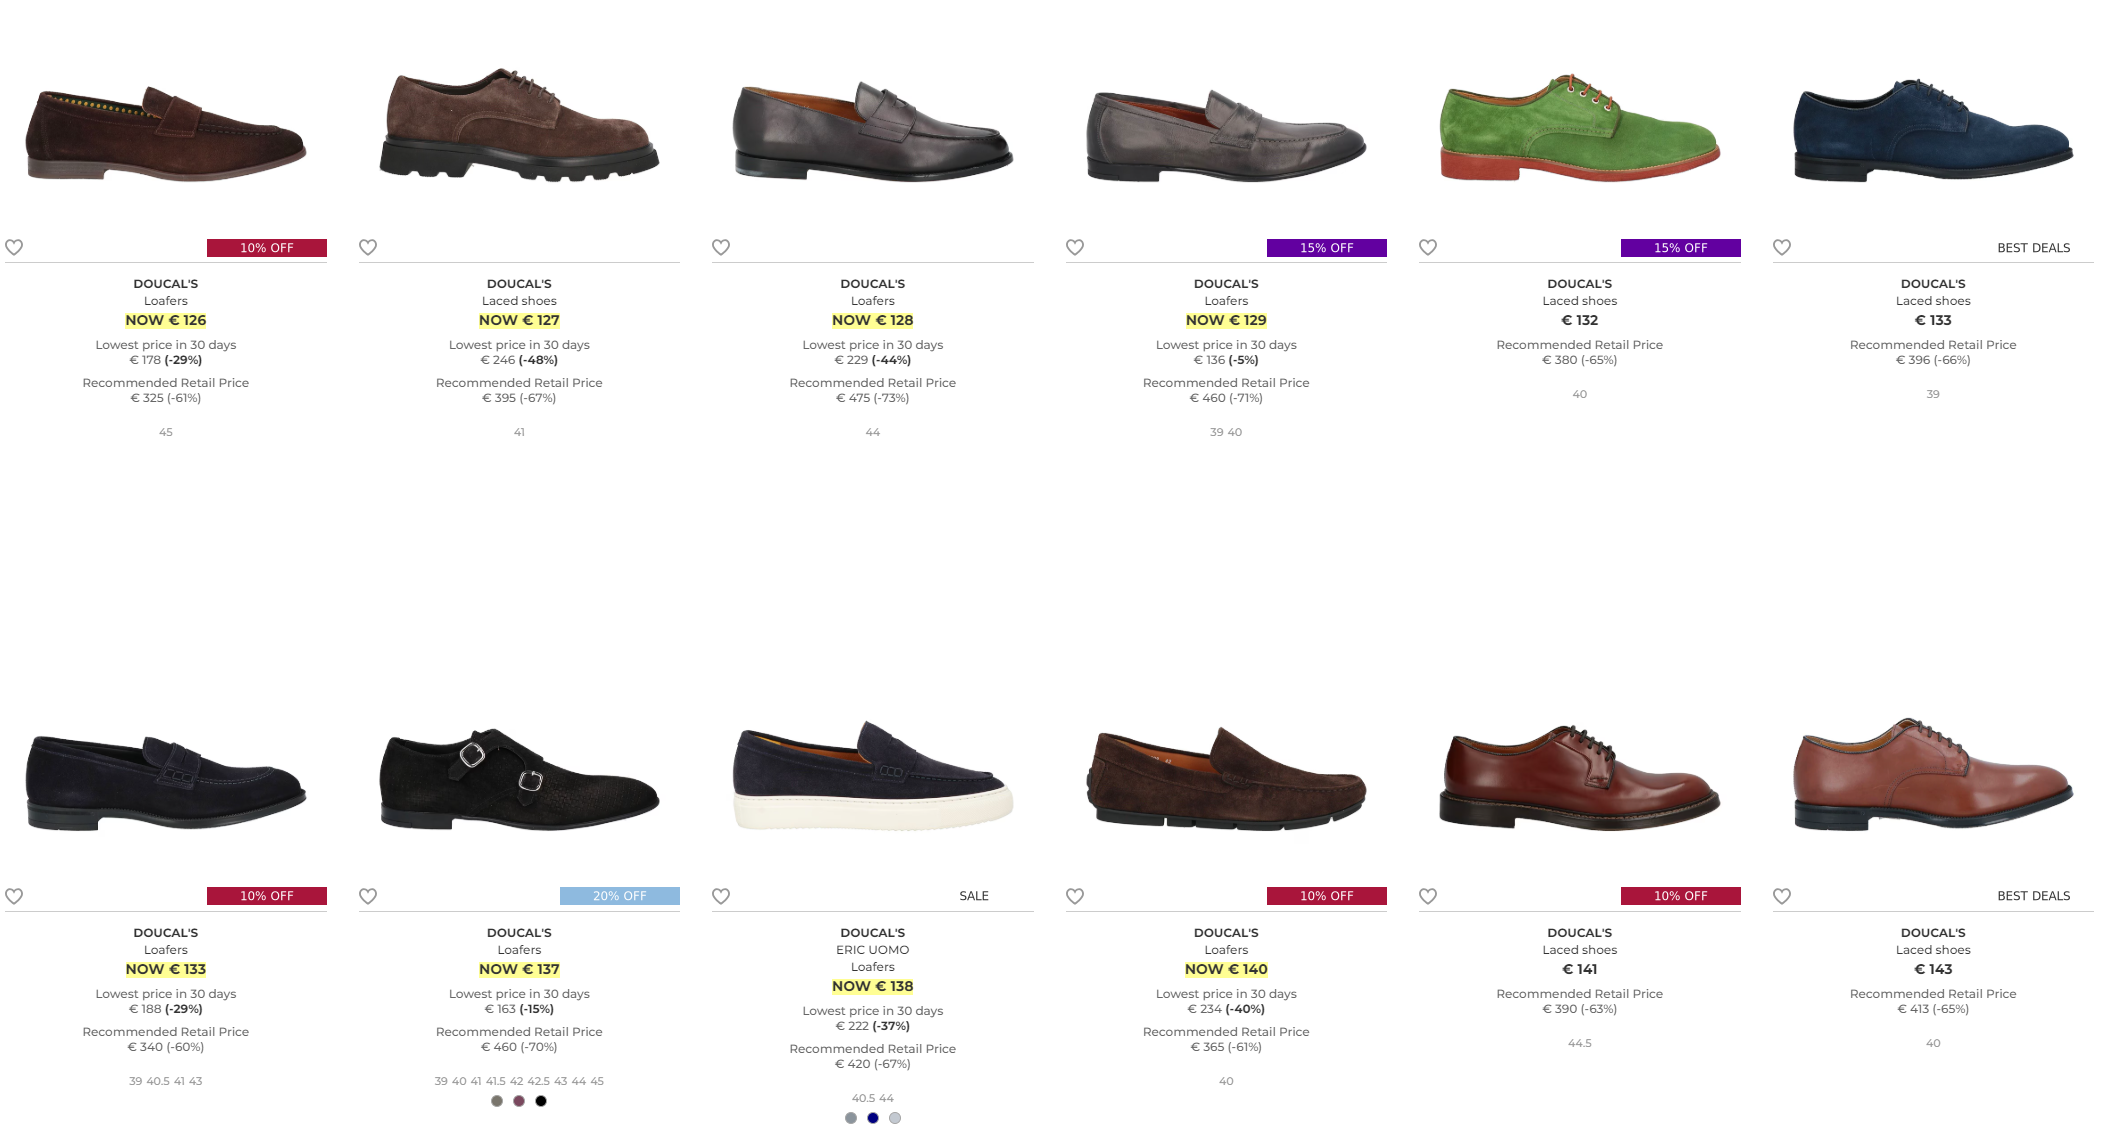The width and height of the screenshot is (2110, 1130).
Task: View the white-soled navy loafer image
Action: [x=872, y=777]
